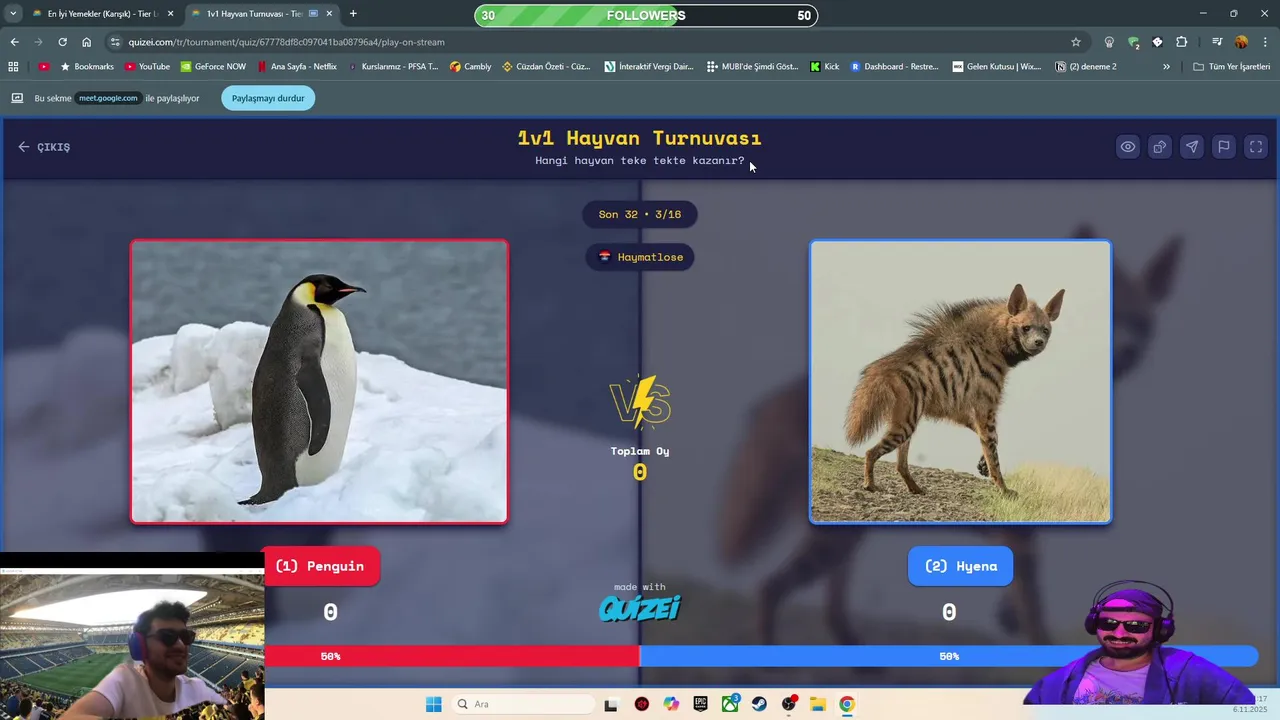Screen dimensions: 1280x720
Task: Toggle fullscreen mode icon in quiz header
Action: pos(1256,147)
